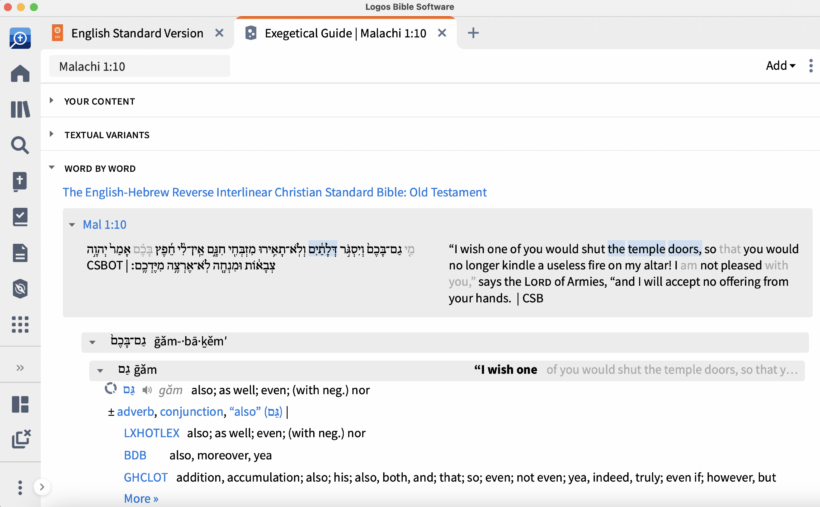Close the Exegetical Guide tab
820x507 pixels.
(x=442, y=33)
